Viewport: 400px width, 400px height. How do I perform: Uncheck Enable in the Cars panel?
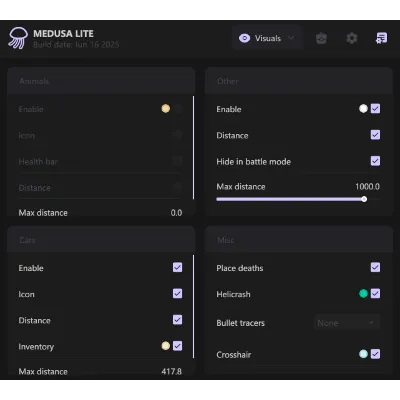pyautogui.click(x=178, y=267)
